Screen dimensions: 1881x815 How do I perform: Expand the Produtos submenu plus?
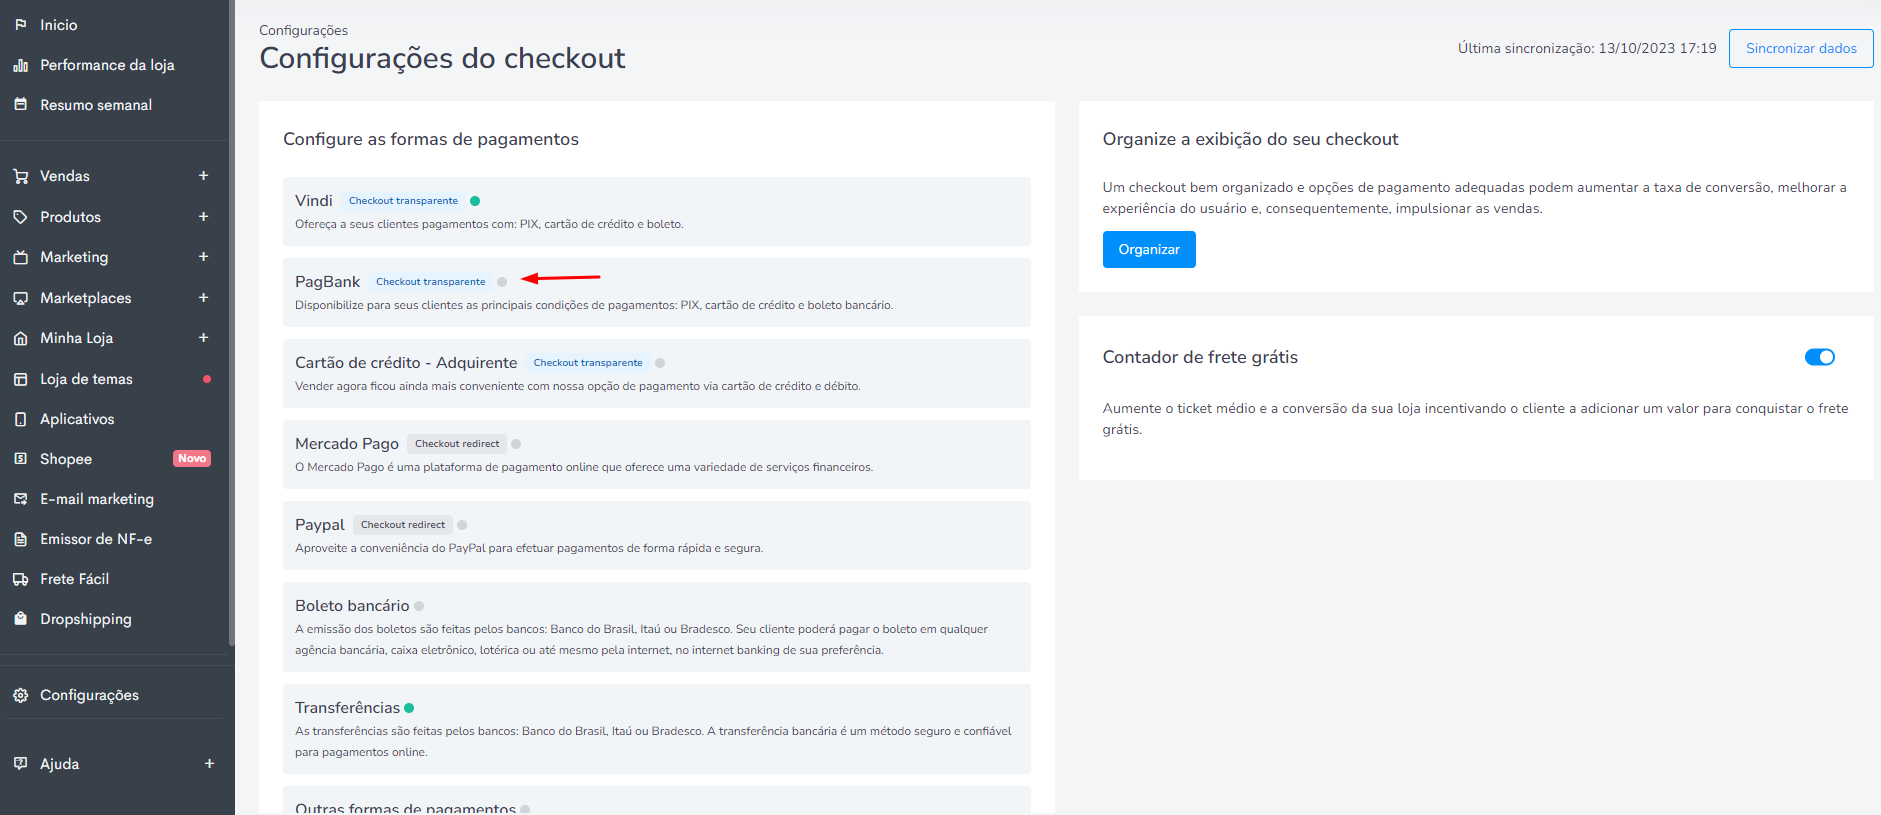(203, 217)
